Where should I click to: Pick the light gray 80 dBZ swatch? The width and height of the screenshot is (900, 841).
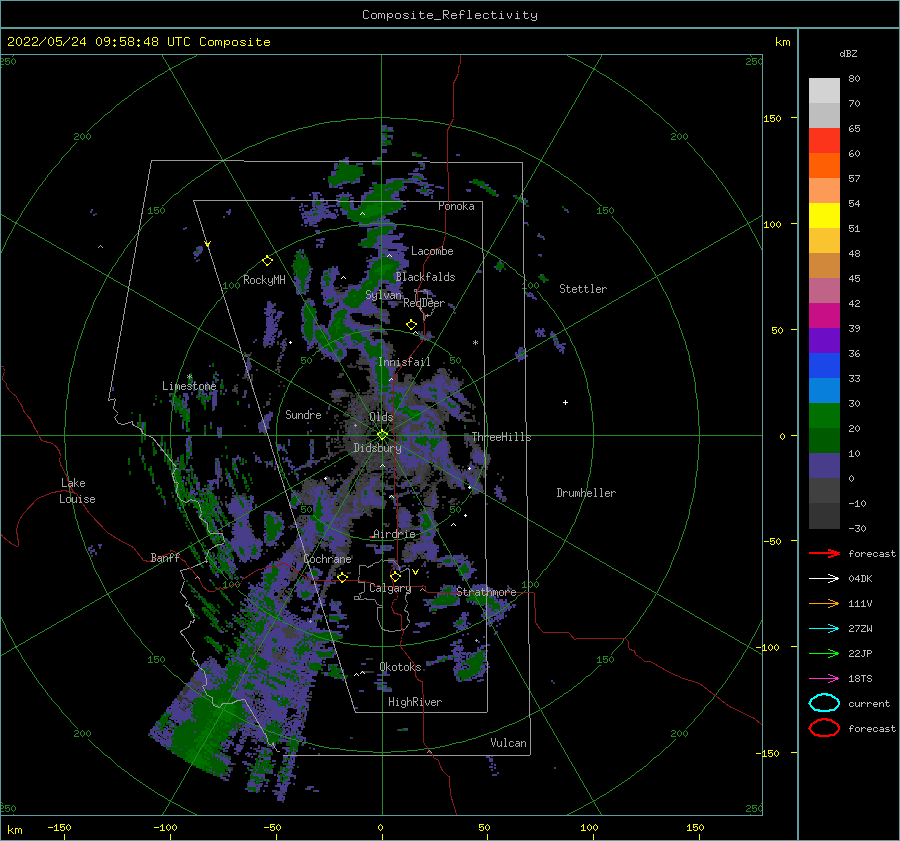click(824, 91)
